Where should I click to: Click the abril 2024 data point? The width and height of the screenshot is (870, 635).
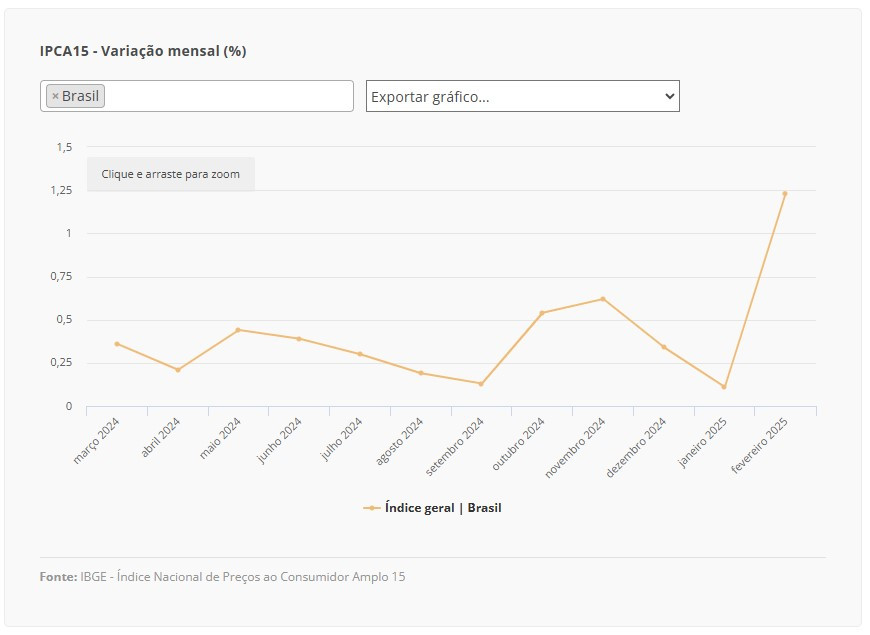click(178, 370)
